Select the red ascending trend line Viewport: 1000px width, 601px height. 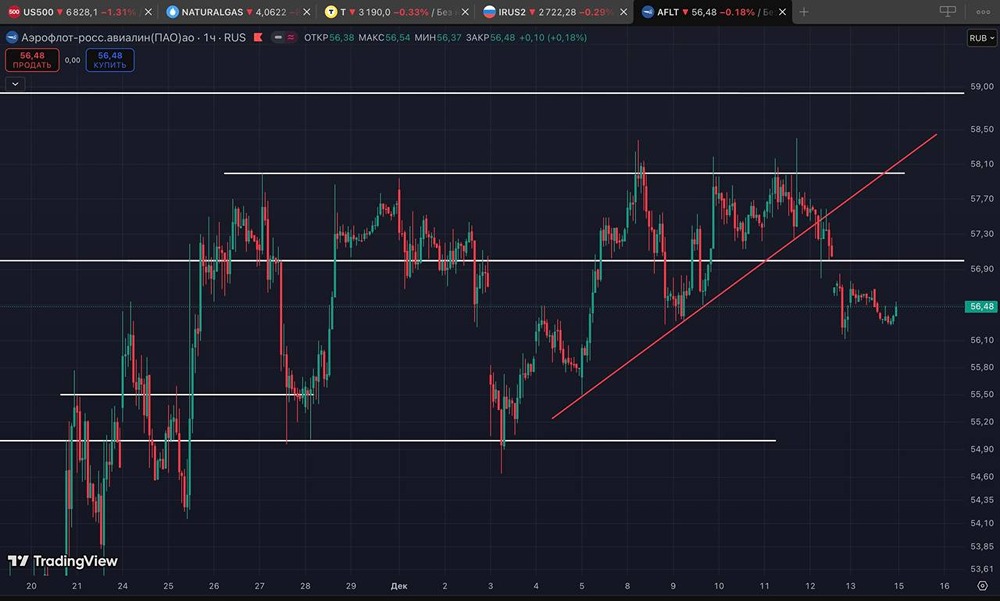click(x=744, y=276)
